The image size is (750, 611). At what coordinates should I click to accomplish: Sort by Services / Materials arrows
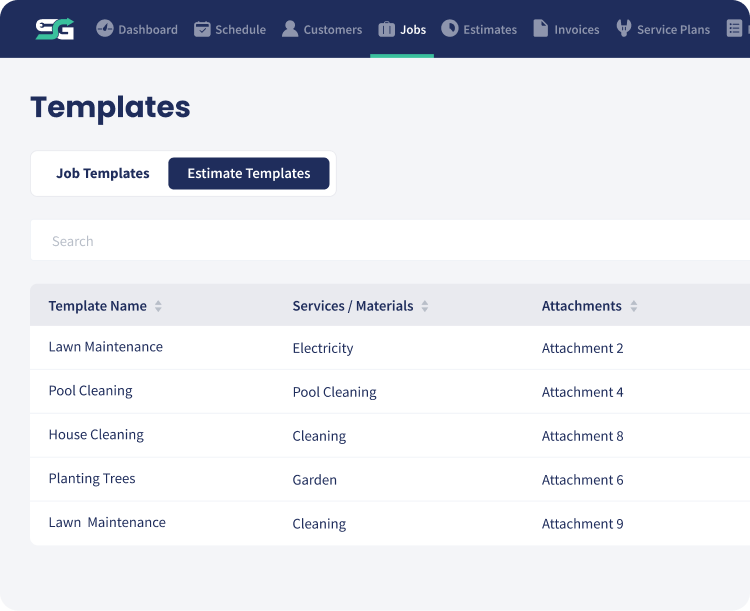pyautogui.click(x=425, y=306)
